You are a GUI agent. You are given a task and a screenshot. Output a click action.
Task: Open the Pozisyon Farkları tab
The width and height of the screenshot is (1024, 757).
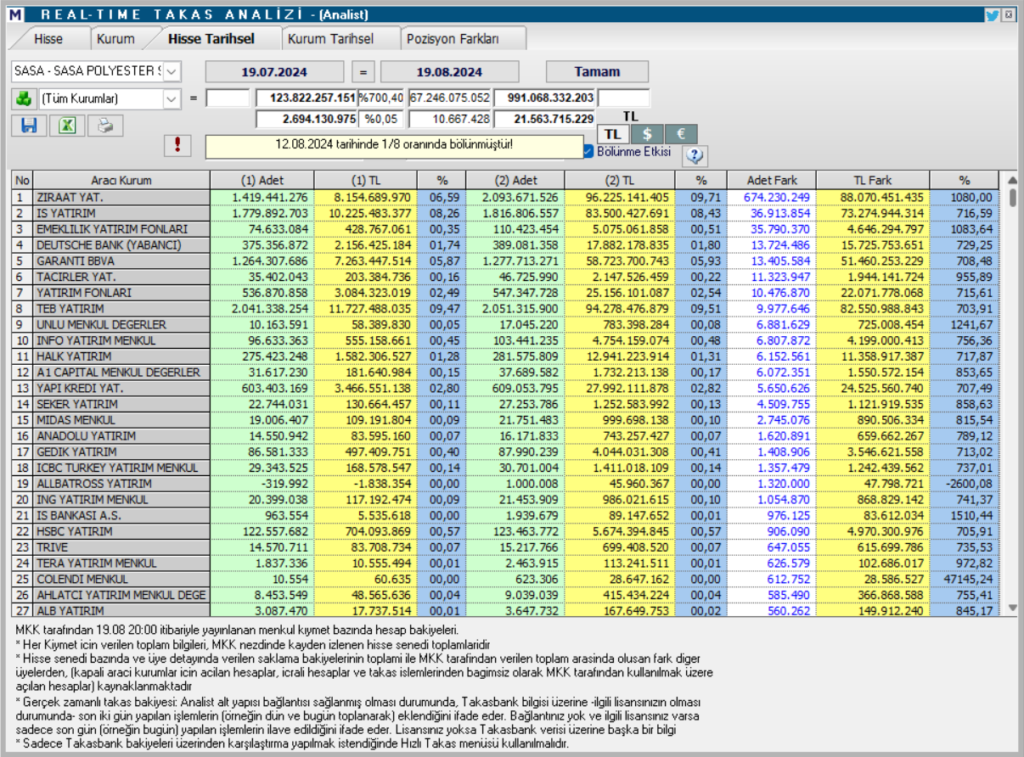pos(453,39)
